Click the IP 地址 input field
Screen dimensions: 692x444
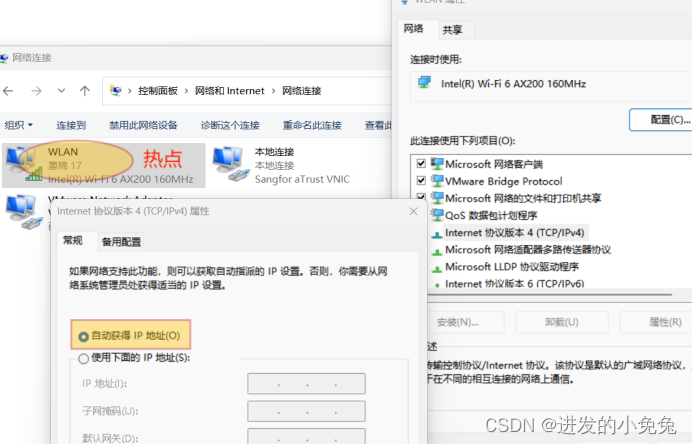click(306, 384)
